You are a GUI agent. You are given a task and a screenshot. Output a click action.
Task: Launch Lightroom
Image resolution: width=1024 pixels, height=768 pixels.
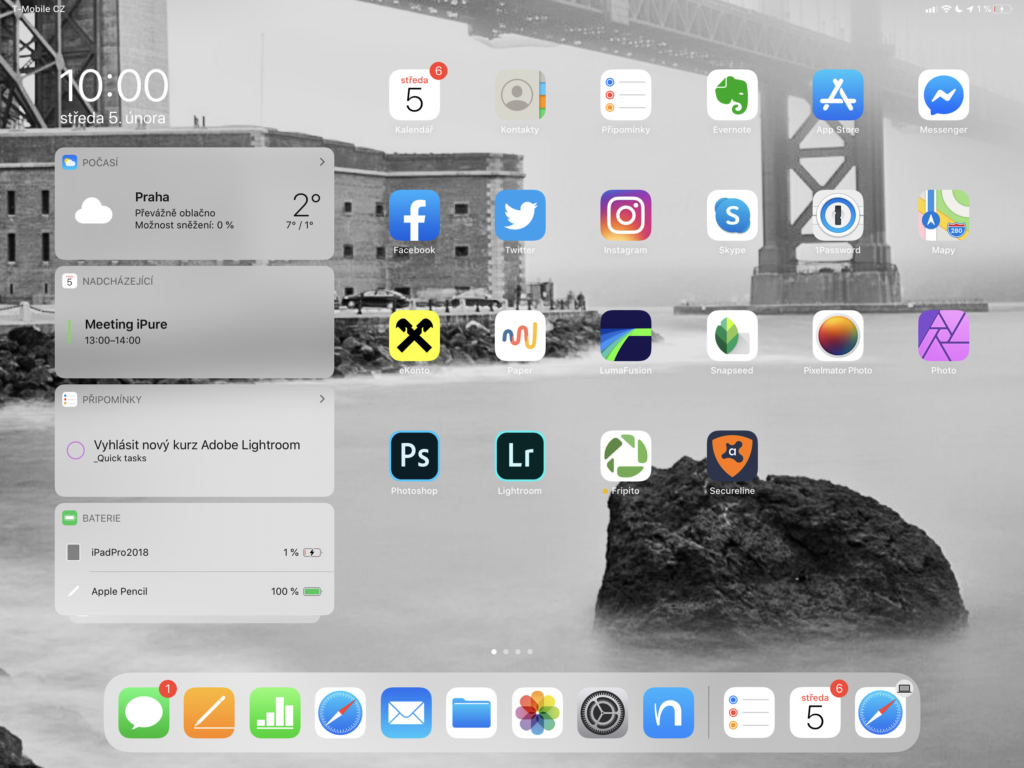tap(520, 456)
